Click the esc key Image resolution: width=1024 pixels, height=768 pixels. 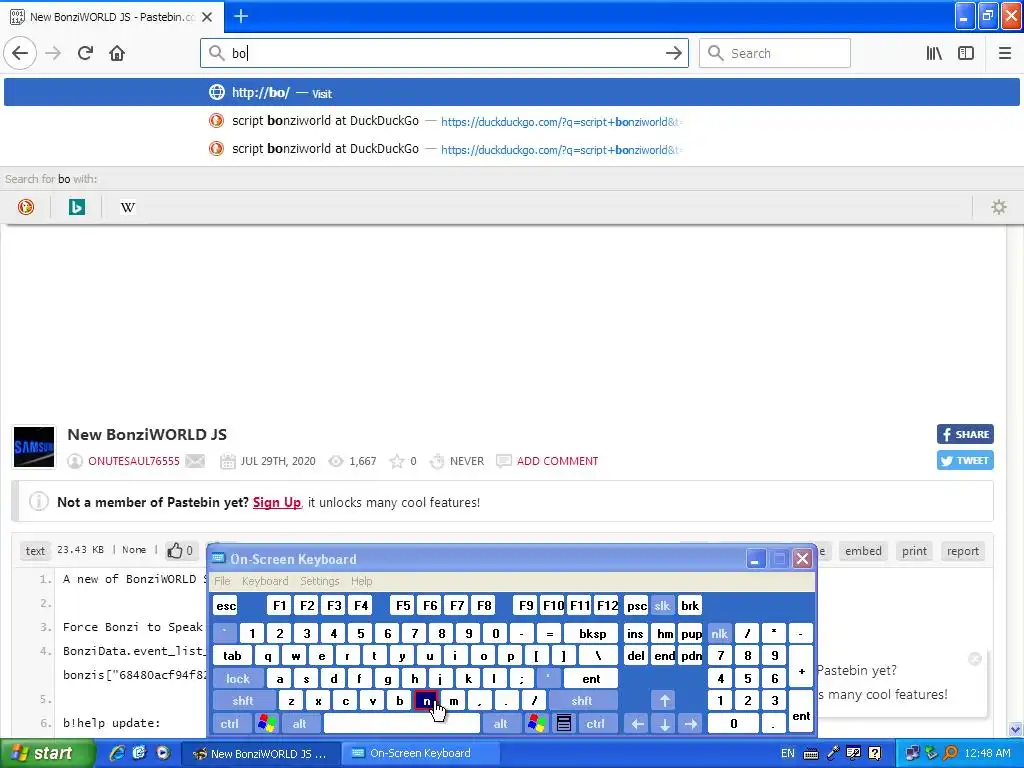coord(226,605)
